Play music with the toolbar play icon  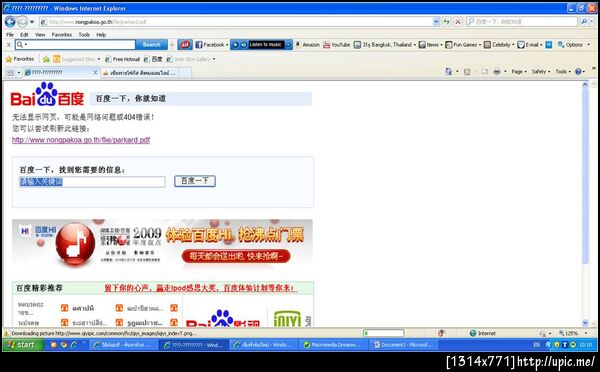pos(235,45)
